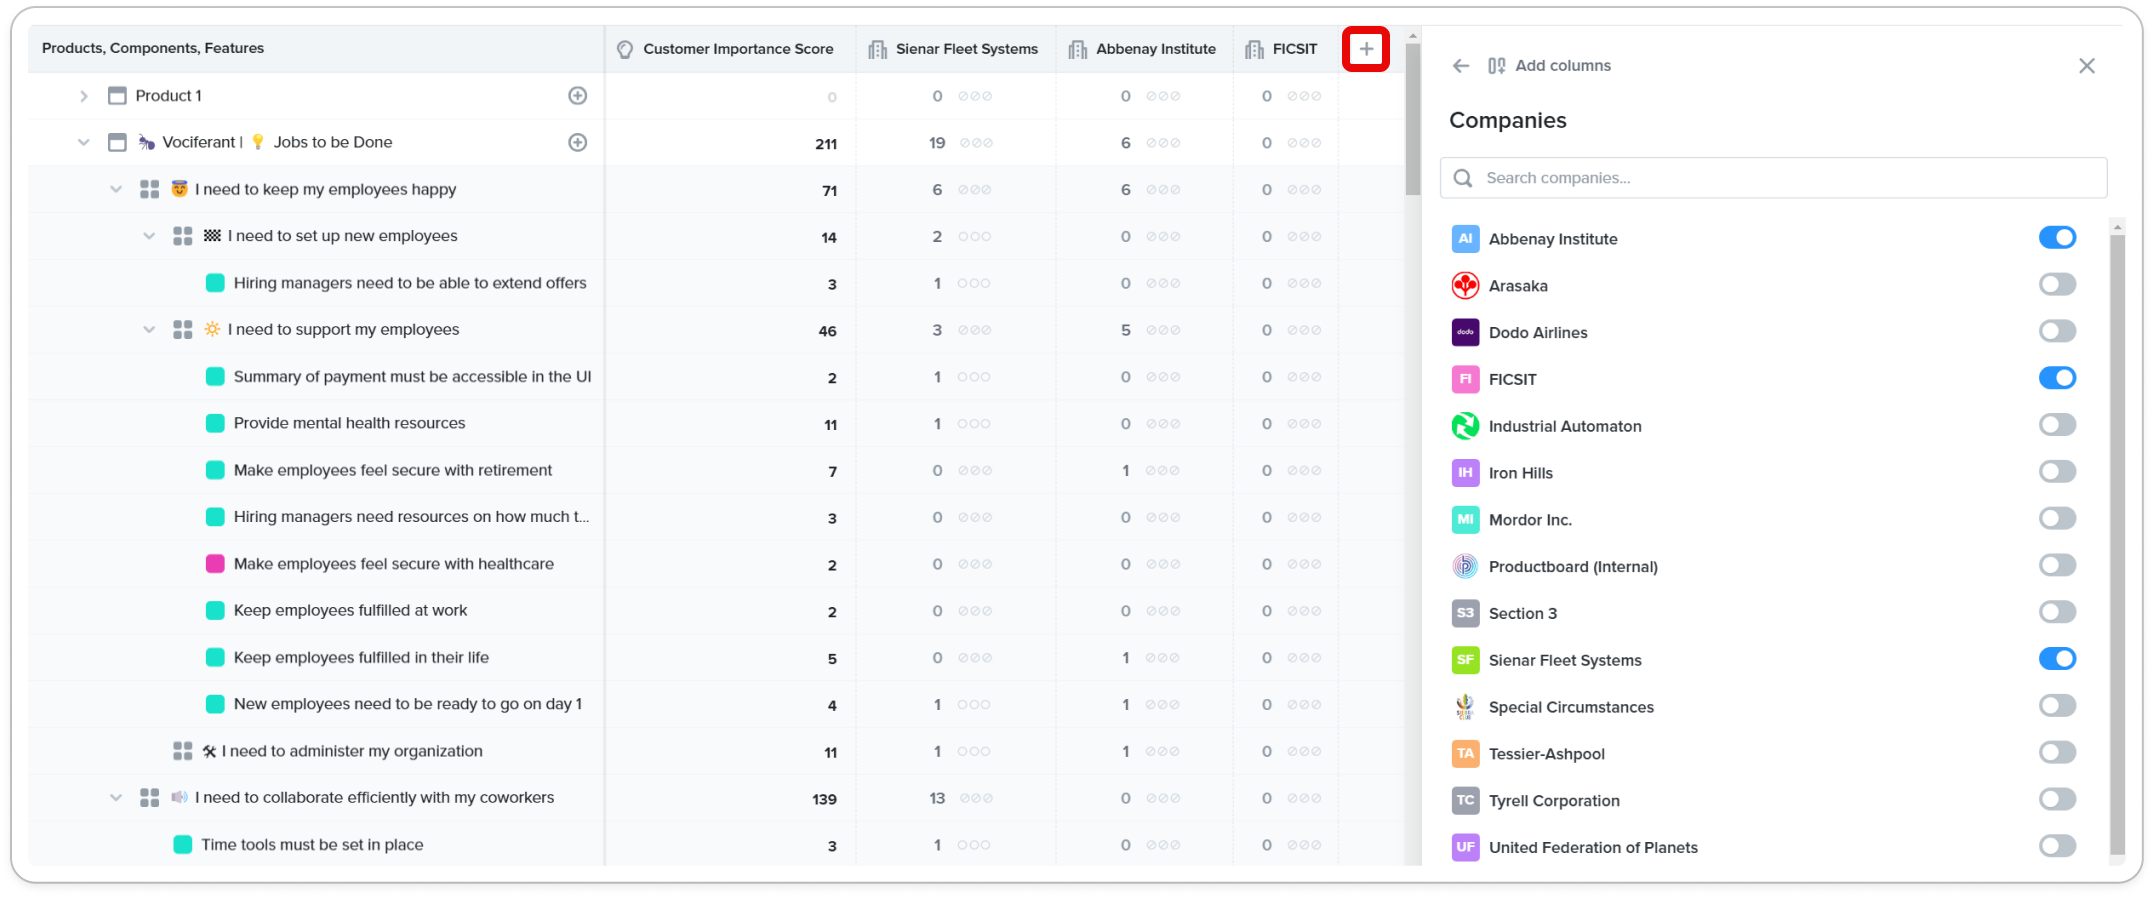This screenshot has height=898, width=2154.
Task: Click the plus icon to add columns
Action: click(x=1365, y=49)
